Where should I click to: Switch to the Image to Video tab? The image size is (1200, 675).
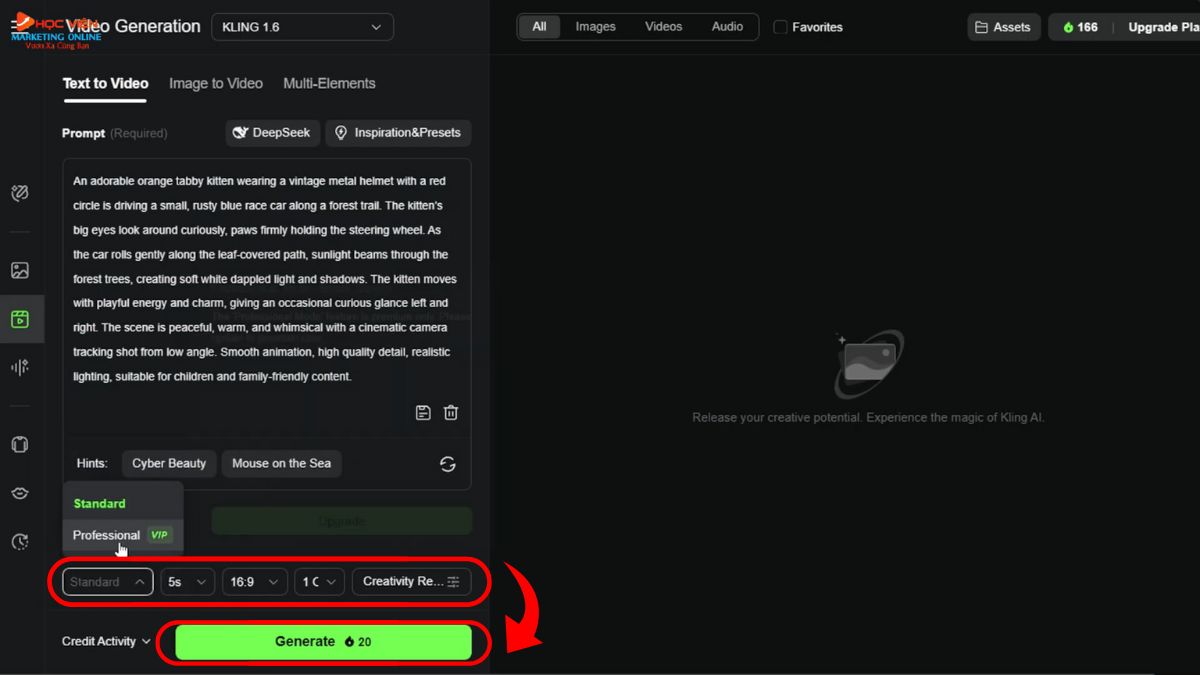coord(216,84)
